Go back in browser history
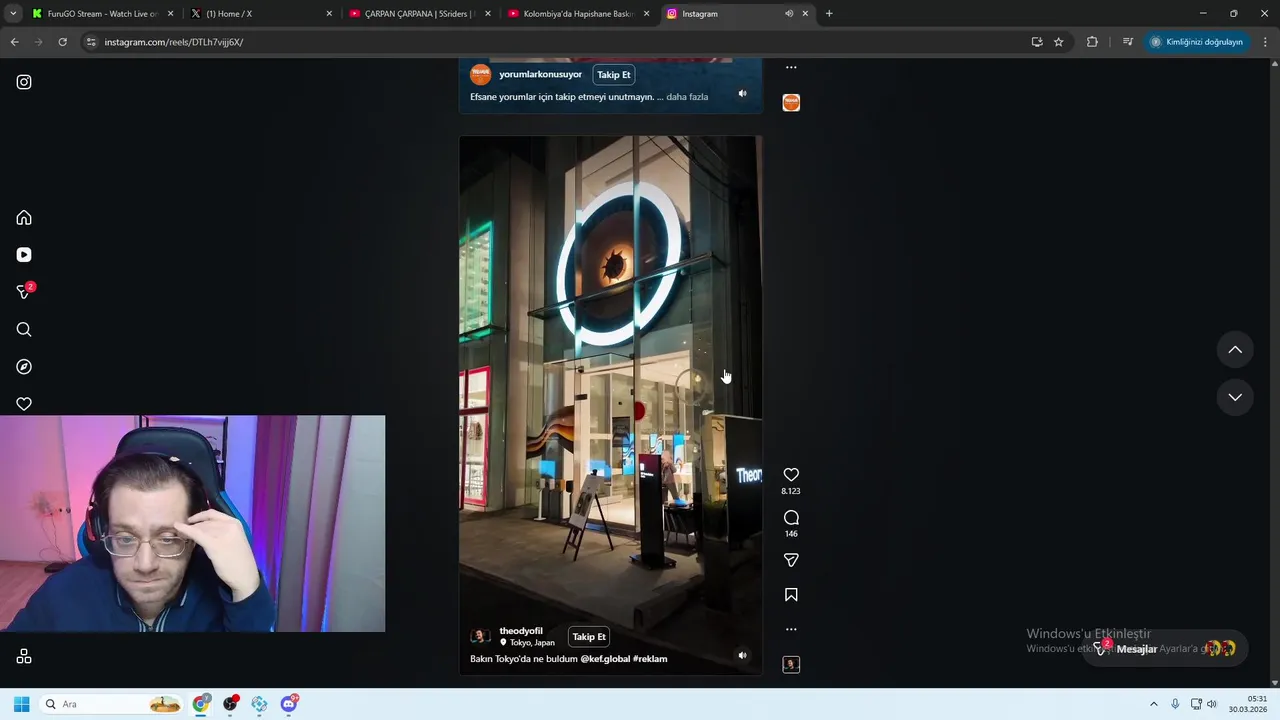Image resolution: width=1280 pixels, height=720 pixels. (14, 42)
